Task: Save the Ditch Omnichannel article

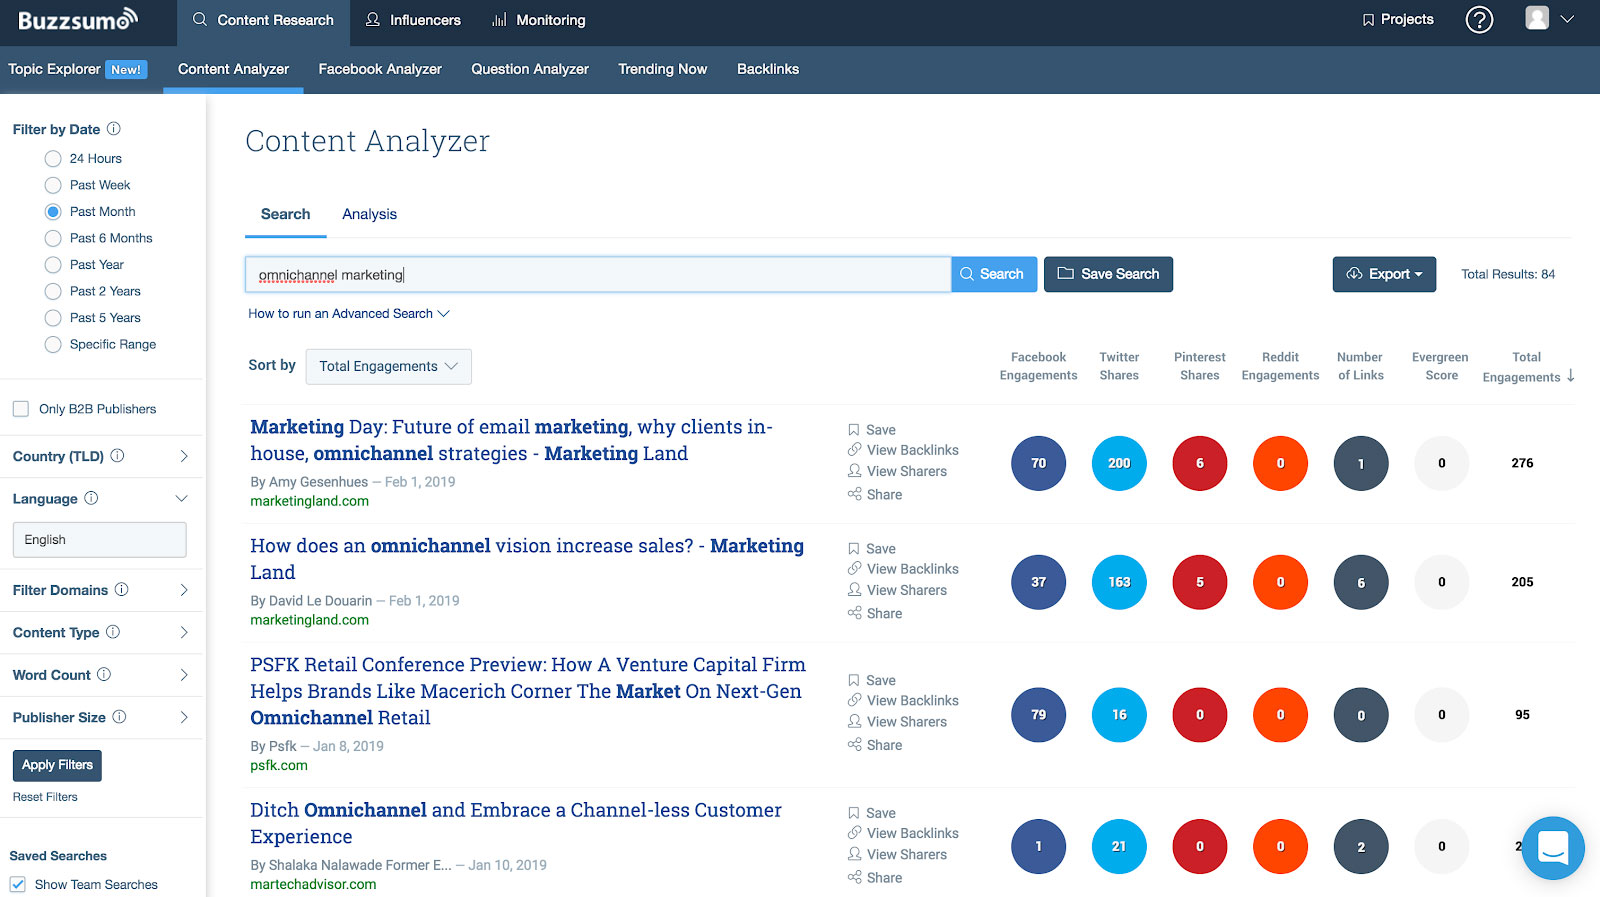Action: point(872,813)
